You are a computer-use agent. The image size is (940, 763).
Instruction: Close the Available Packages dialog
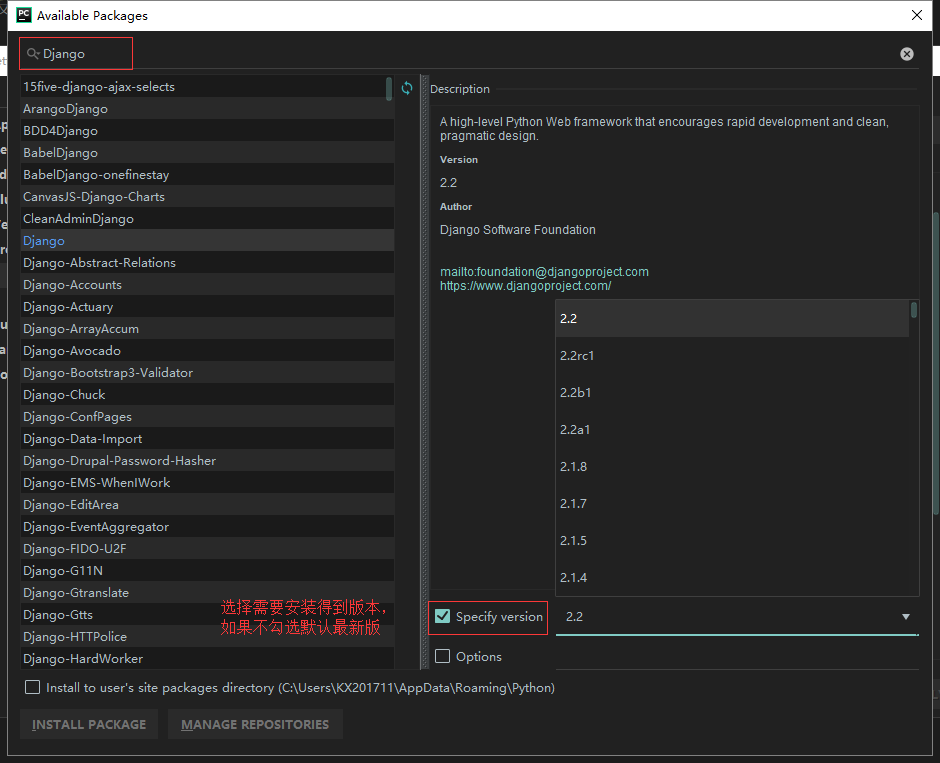pyautogui.click(x=917, y=15)
